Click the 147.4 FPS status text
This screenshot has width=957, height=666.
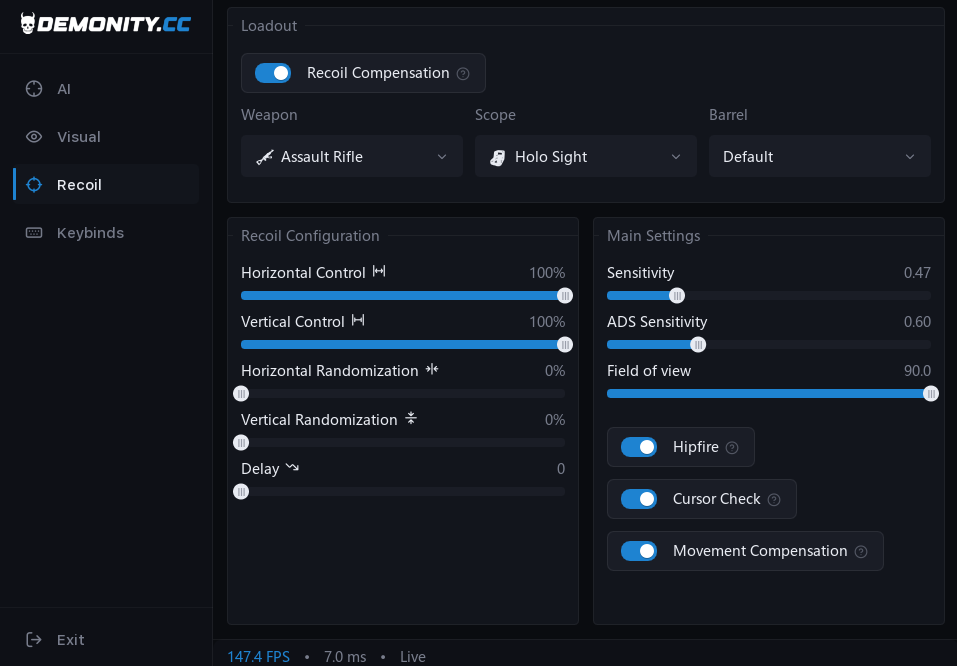pyautogui.click(x=259, y=657)
